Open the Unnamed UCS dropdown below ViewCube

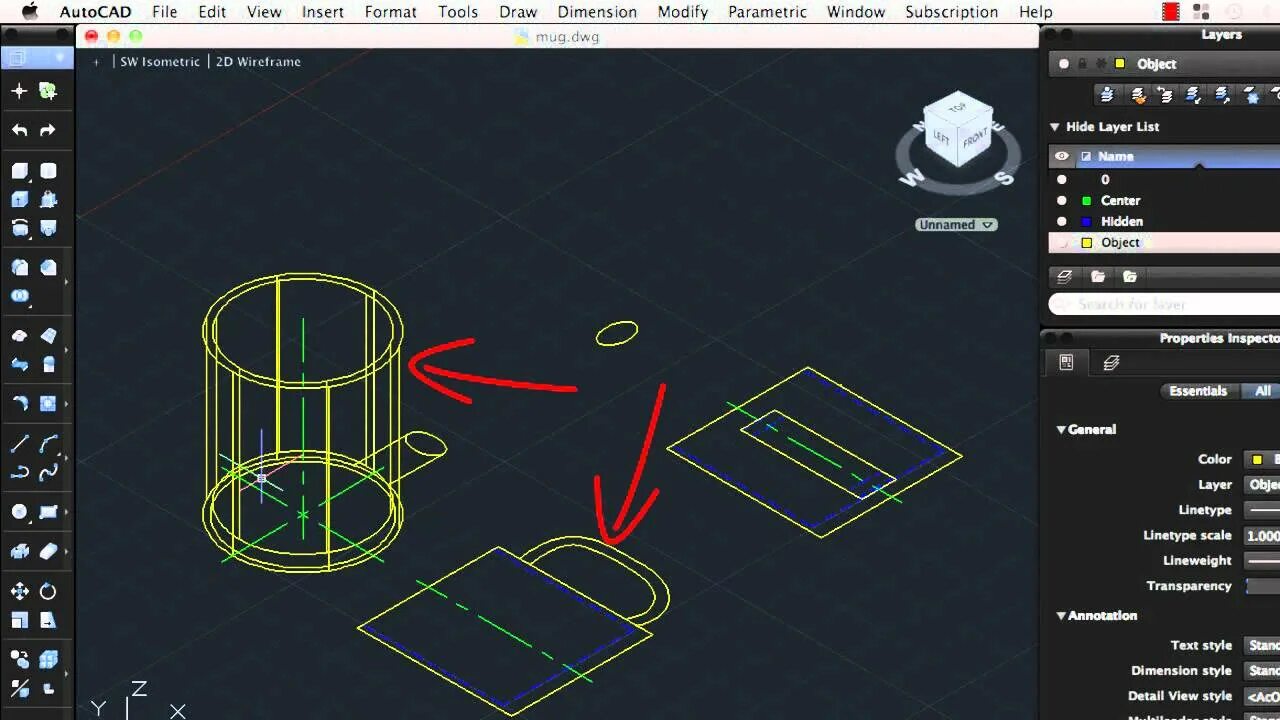click(957, 225)
